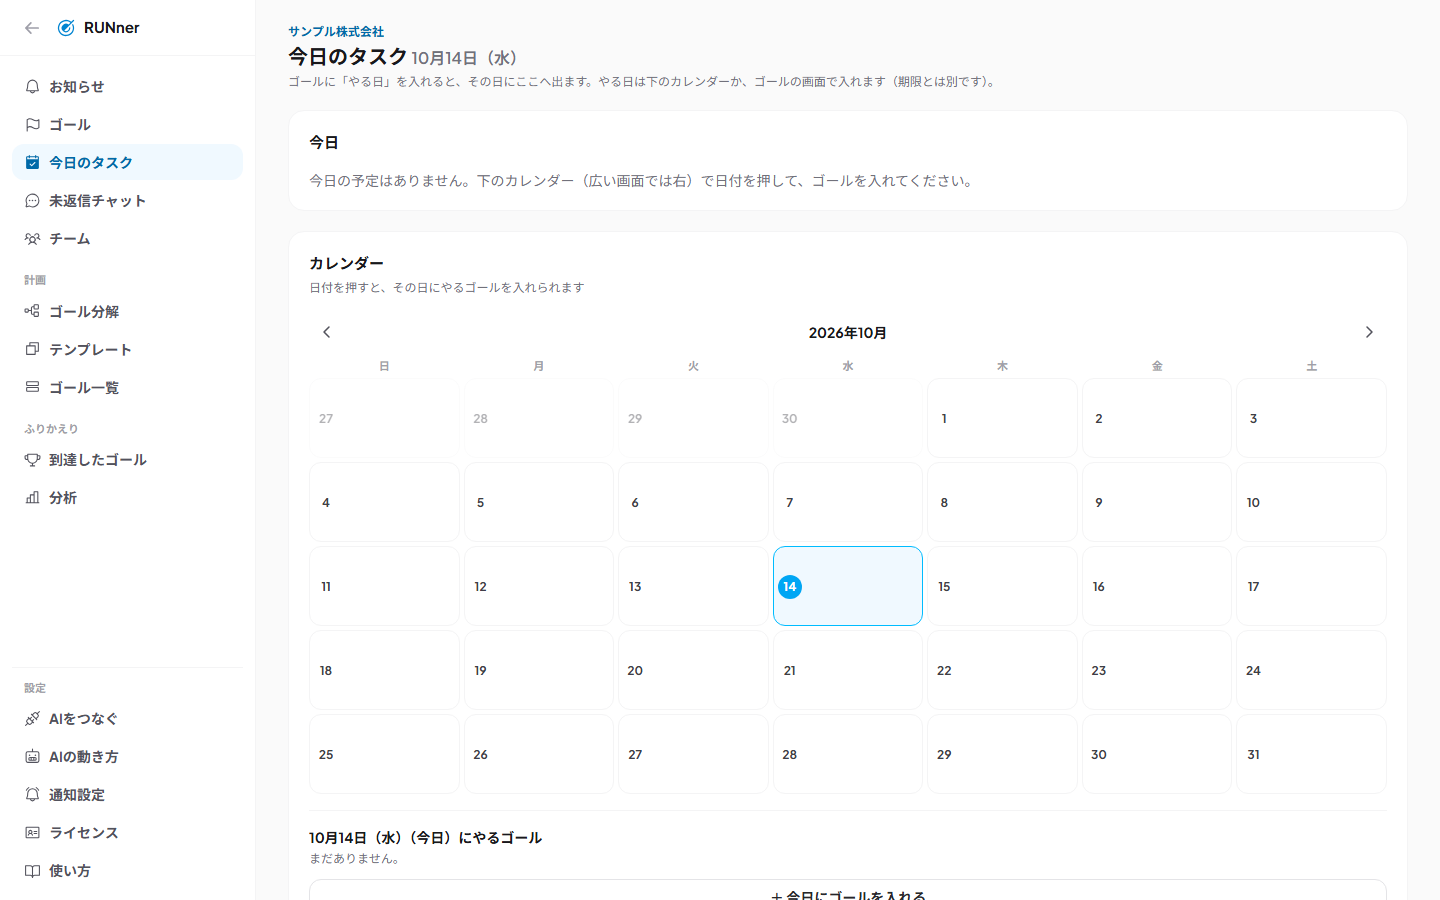Click the まだありません。 text
Image resolution: width=1440 pixels, height=900 pixels.
pyautogui.click(x=355, y=859)
